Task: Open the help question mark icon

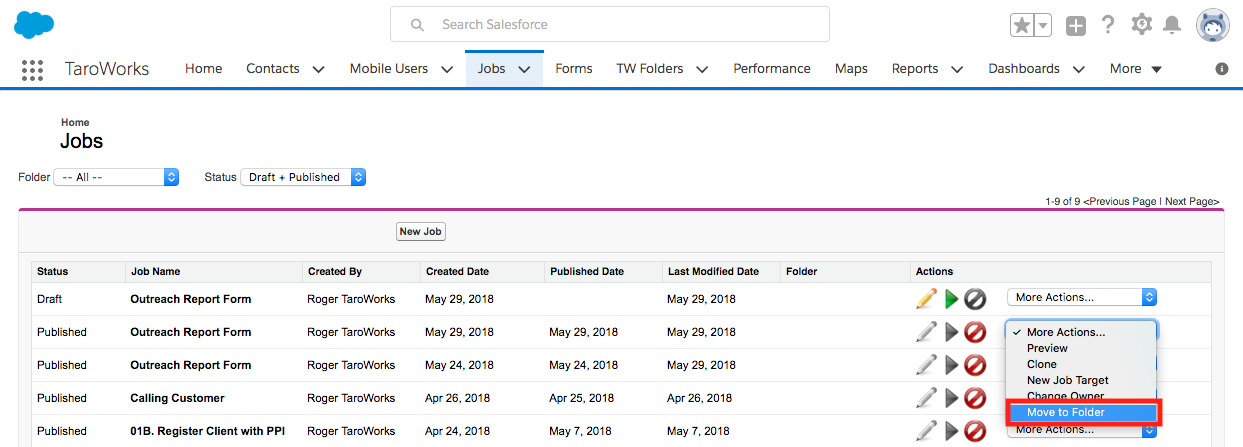Action: pyautogui.click(x=1108, y=25)
